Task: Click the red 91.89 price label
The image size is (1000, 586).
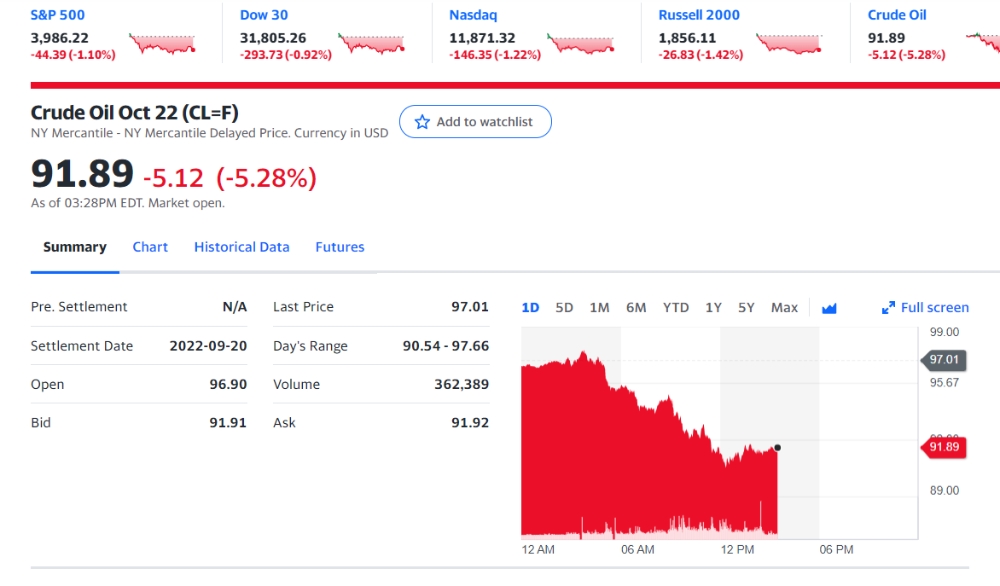Action: (x=944, y=447)
